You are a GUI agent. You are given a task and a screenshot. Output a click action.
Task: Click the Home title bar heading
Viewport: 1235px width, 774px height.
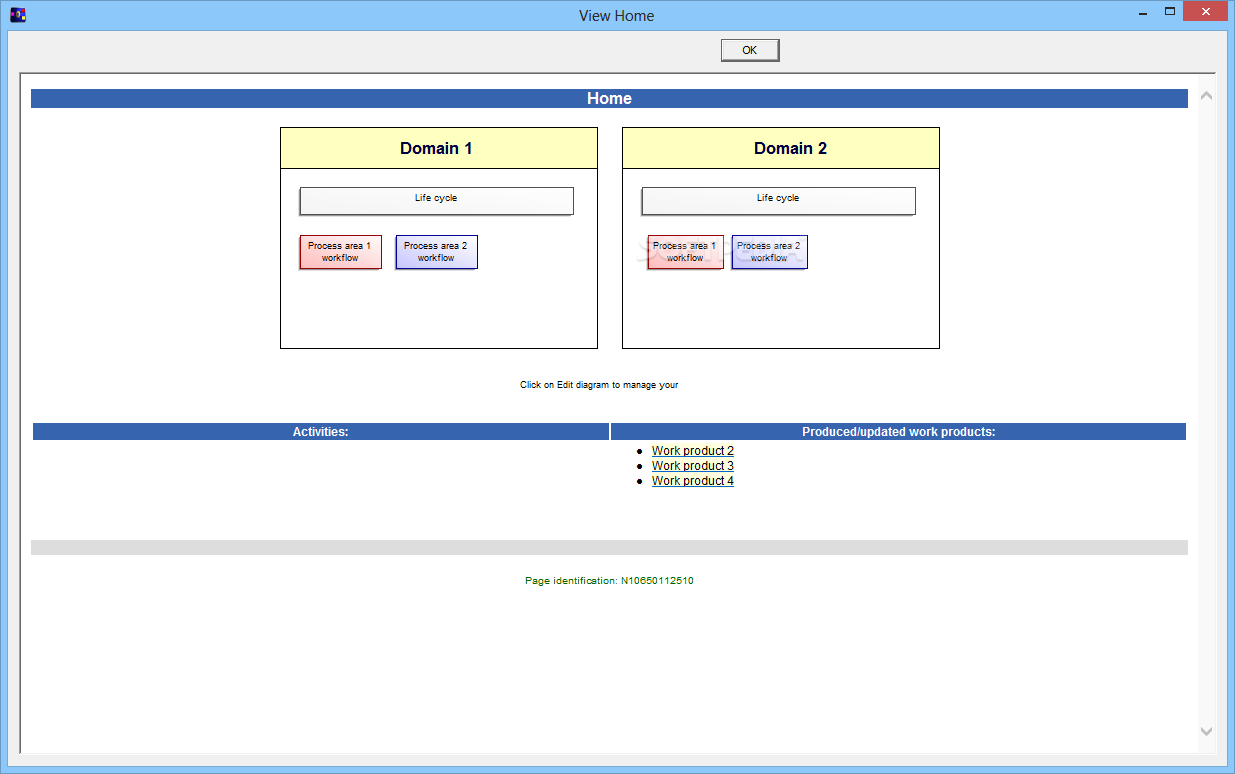pos(609,98)
